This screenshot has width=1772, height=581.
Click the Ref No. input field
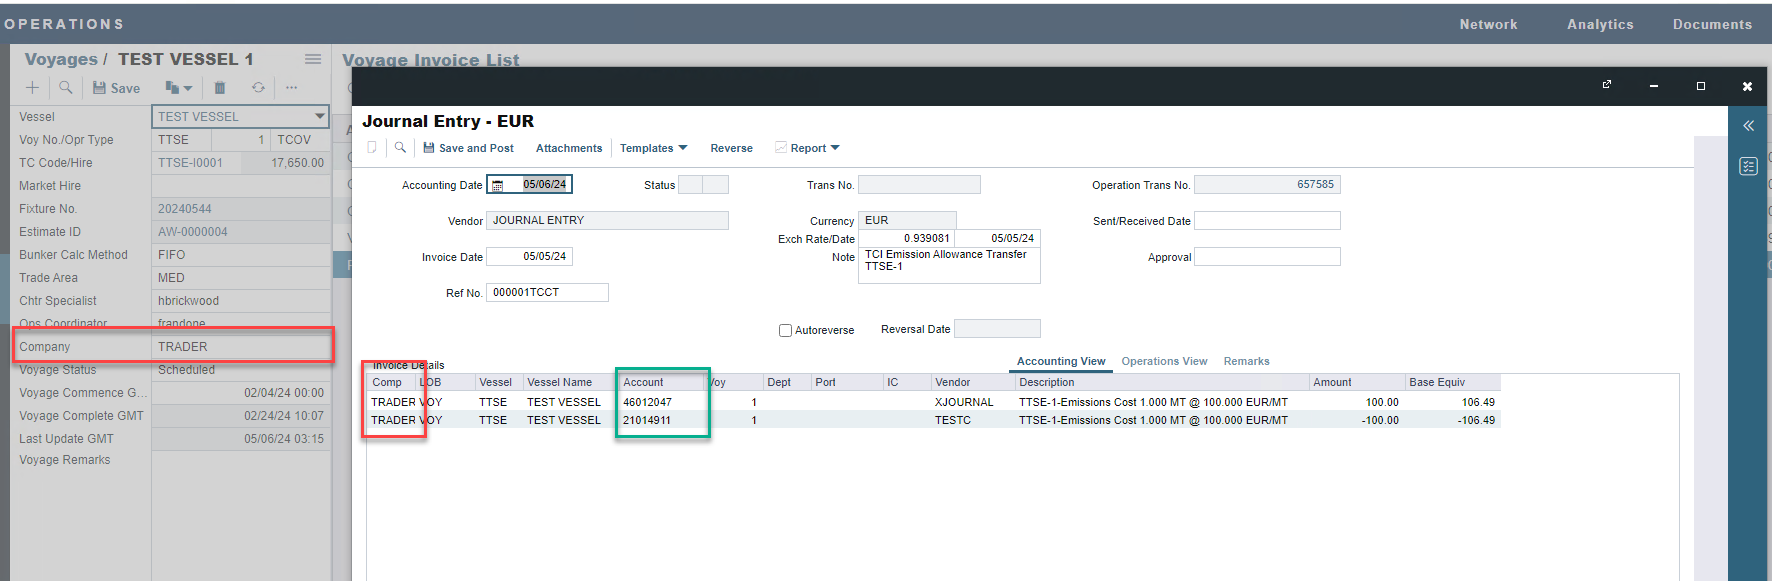546,292
